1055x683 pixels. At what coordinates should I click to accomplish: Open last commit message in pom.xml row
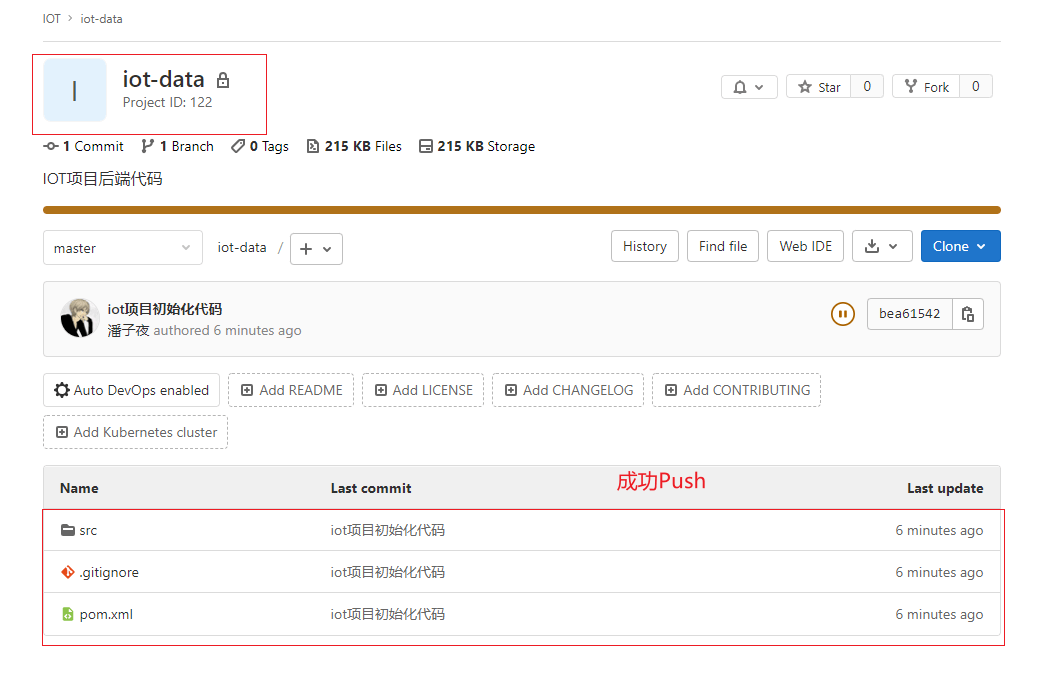tap(388, 614)
